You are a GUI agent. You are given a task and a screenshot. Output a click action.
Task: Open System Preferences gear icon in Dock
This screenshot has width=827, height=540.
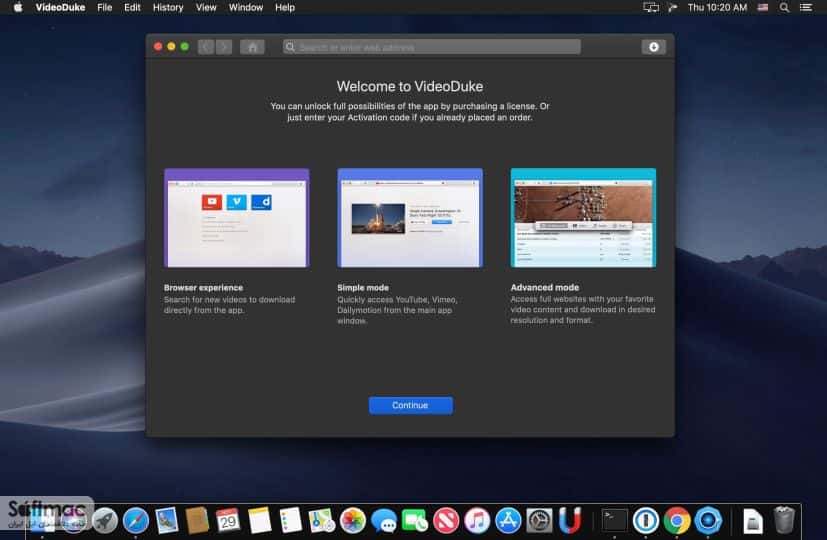(x=540, y=520)
